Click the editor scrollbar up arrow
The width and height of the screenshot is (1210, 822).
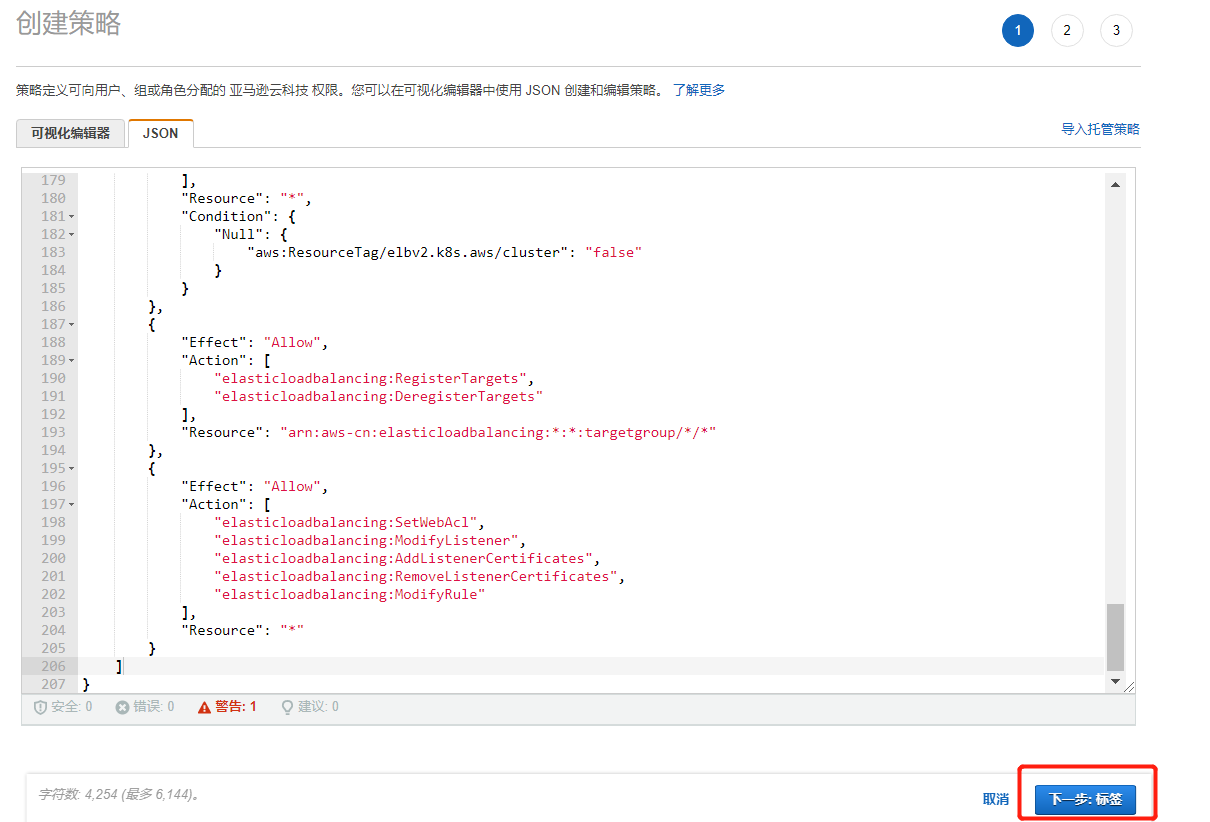pyautogui.click(x=1116, y=184)
